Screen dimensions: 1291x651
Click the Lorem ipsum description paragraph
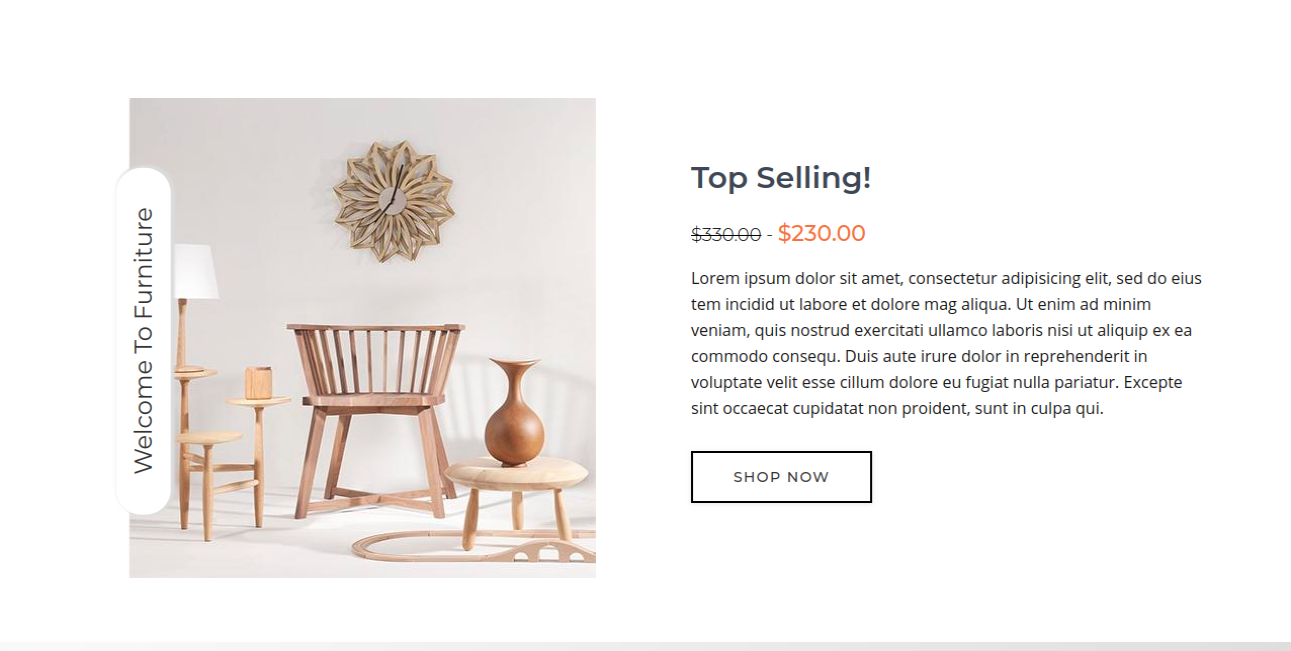[946, 343]
